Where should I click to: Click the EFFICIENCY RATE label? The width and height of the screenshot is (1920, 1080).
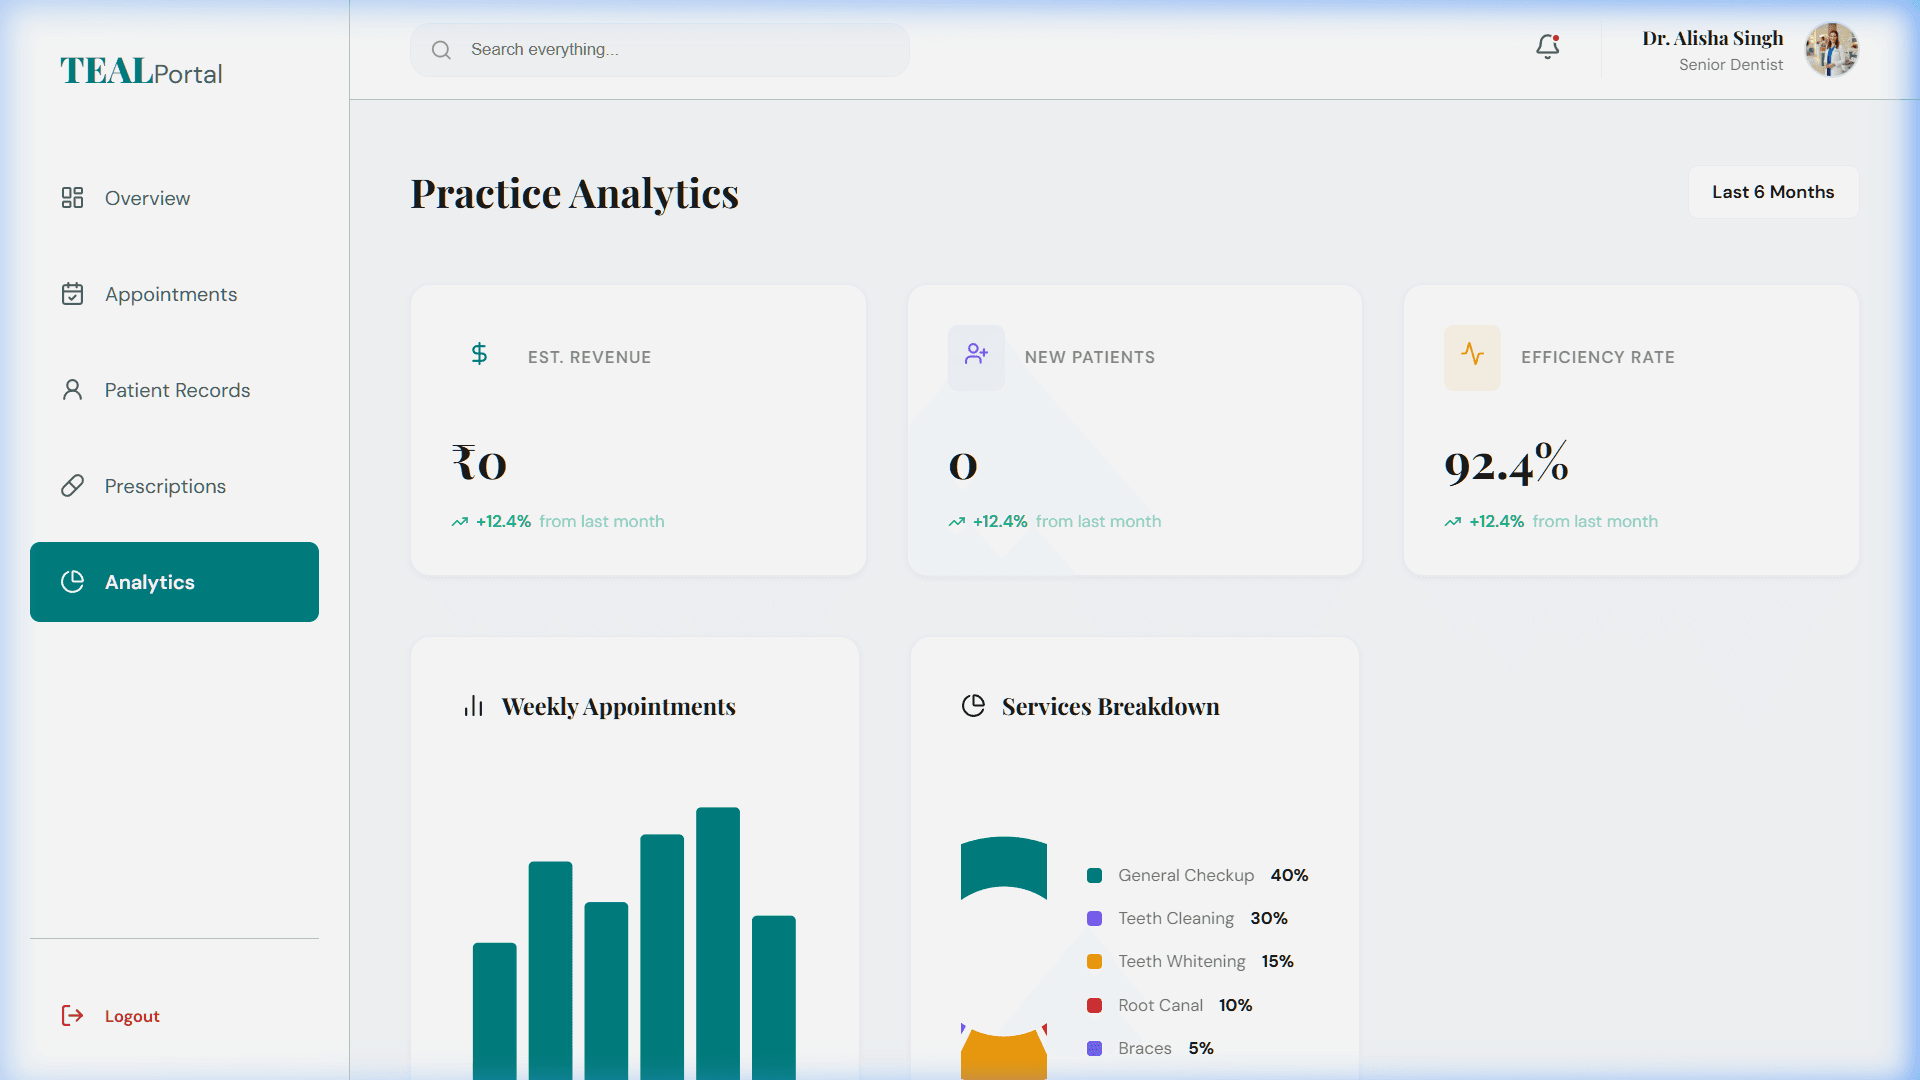click(x=1598, y=357)
